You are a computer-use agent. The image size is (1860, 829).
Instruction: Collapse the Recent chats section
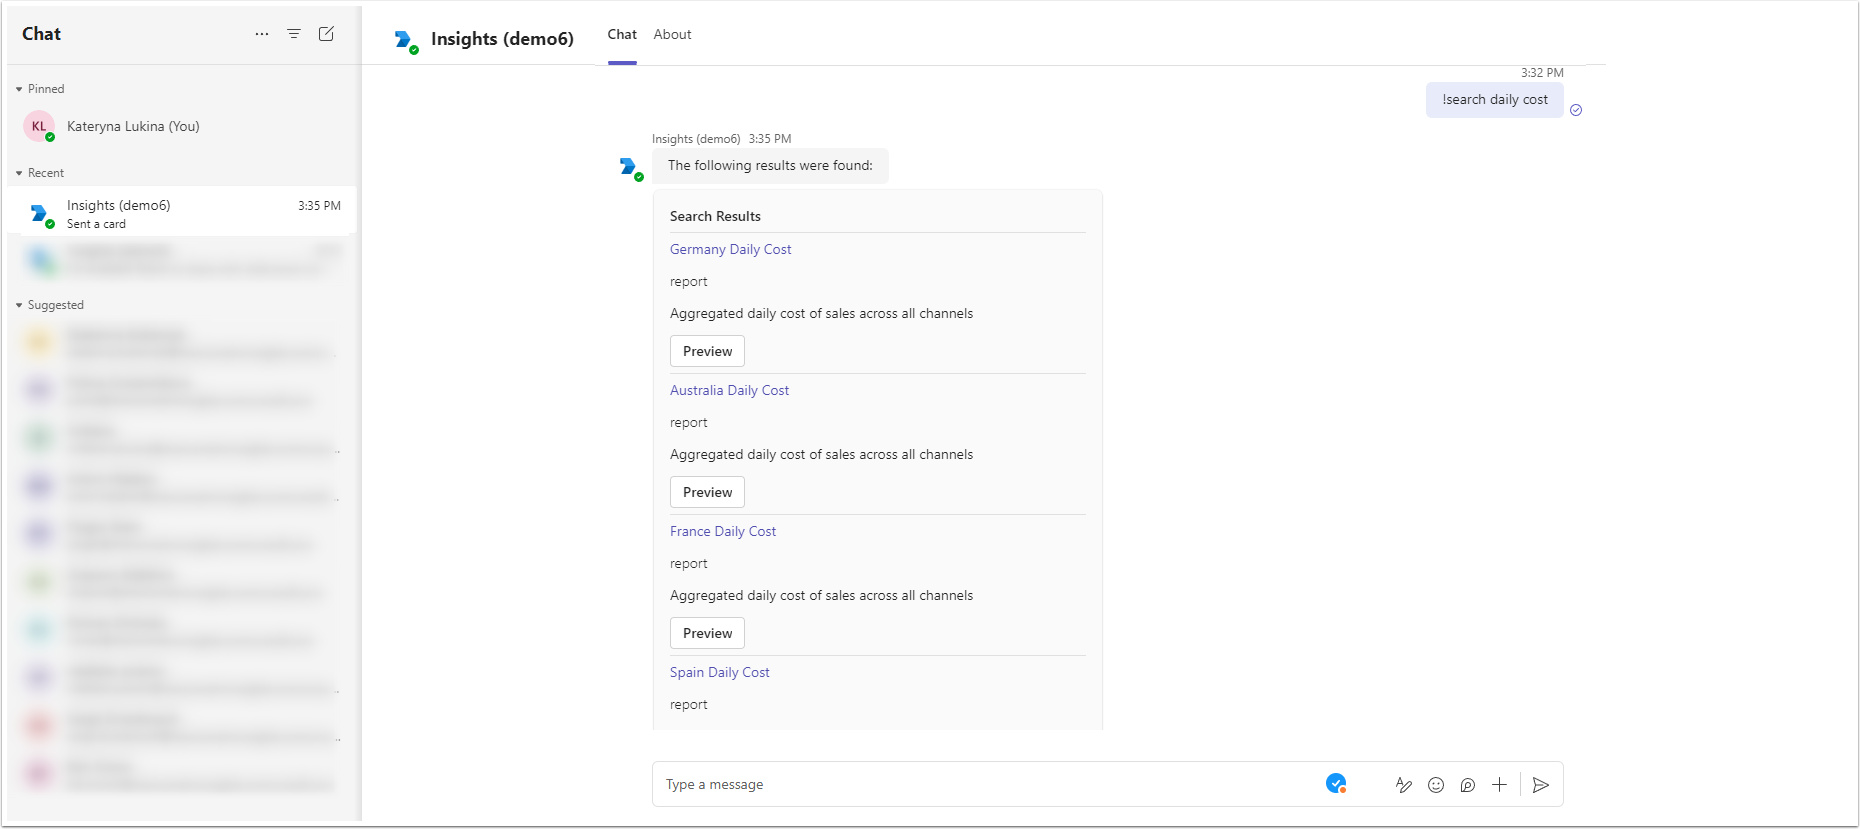(x=19, y=173)
